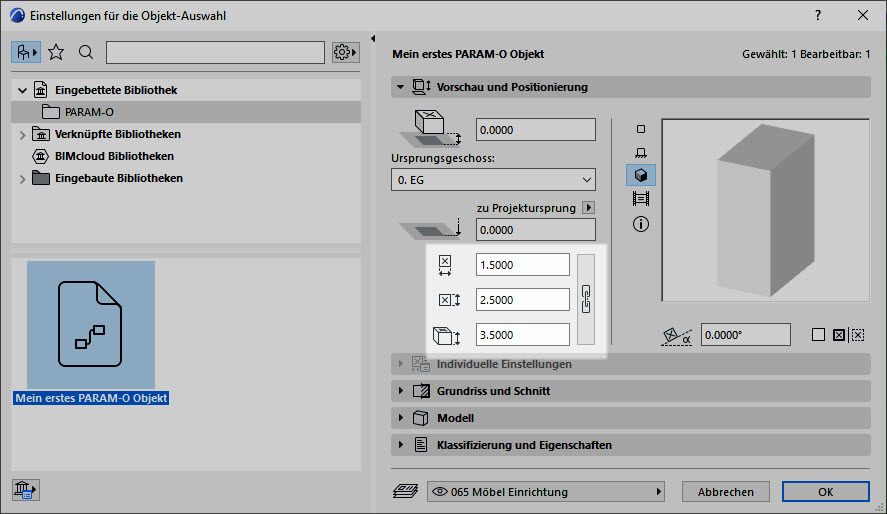This screenshot has width=887, height=514.
Task: Click the Mein erstes PARAM-O Objekt label
Action: click(91, 398)
